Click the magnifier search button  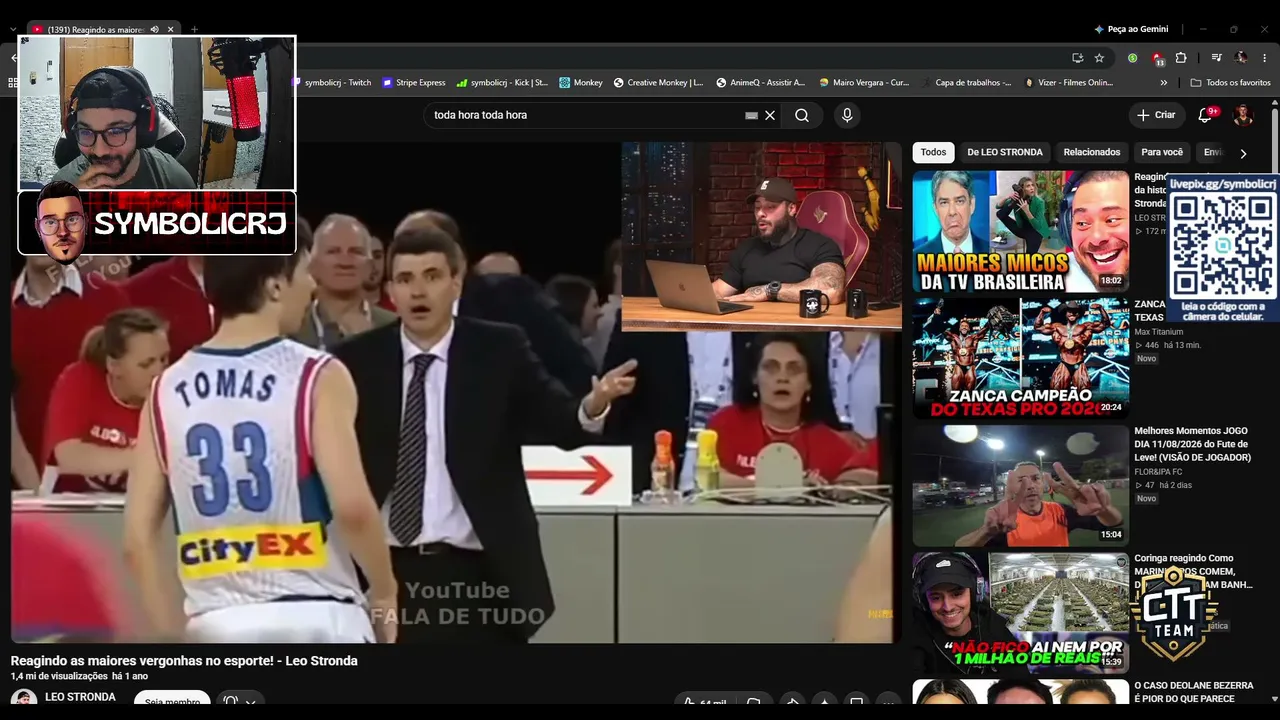point(802,115)
